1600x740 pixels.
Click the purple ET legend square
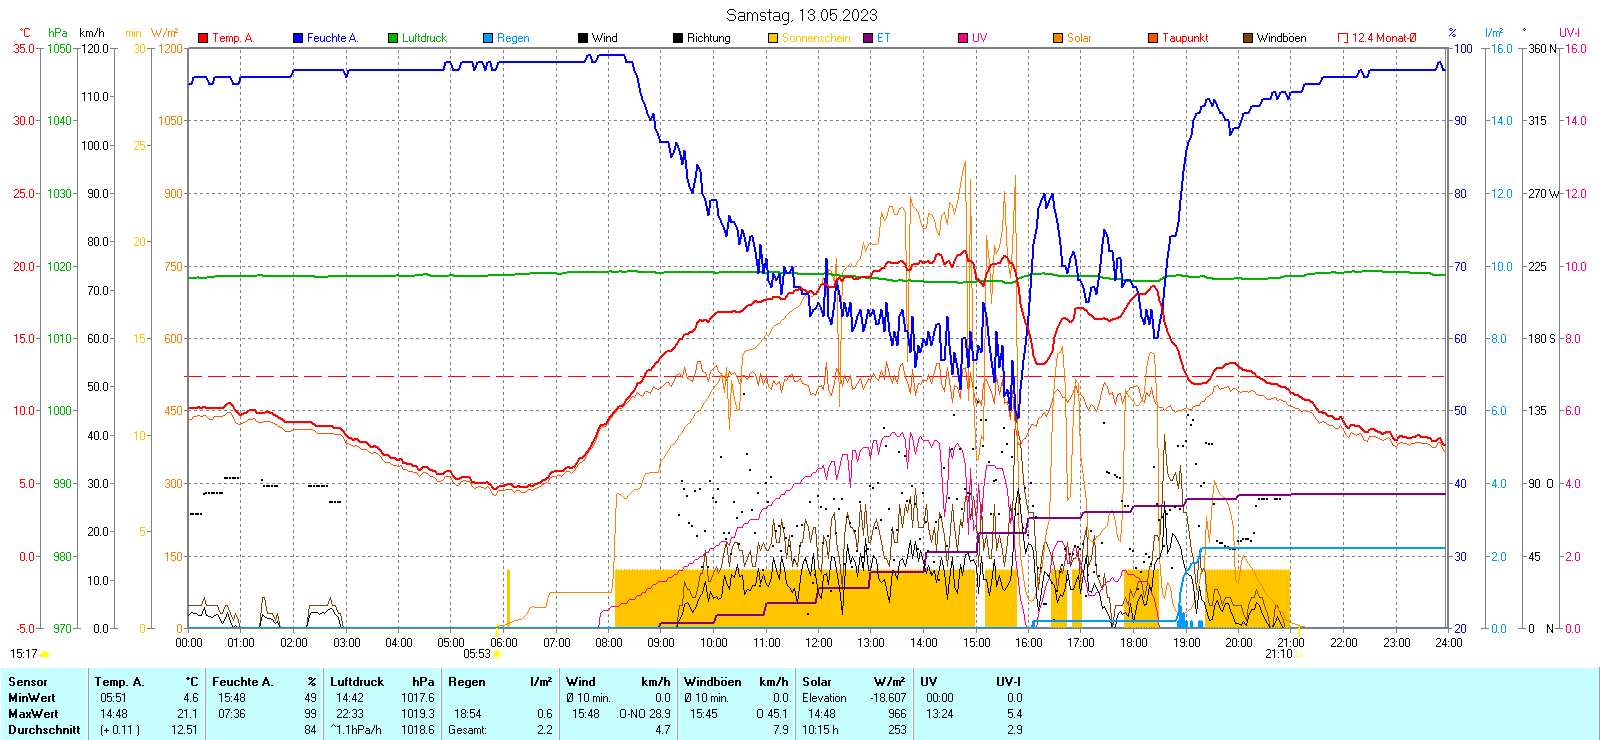click(x=868, y=38)
